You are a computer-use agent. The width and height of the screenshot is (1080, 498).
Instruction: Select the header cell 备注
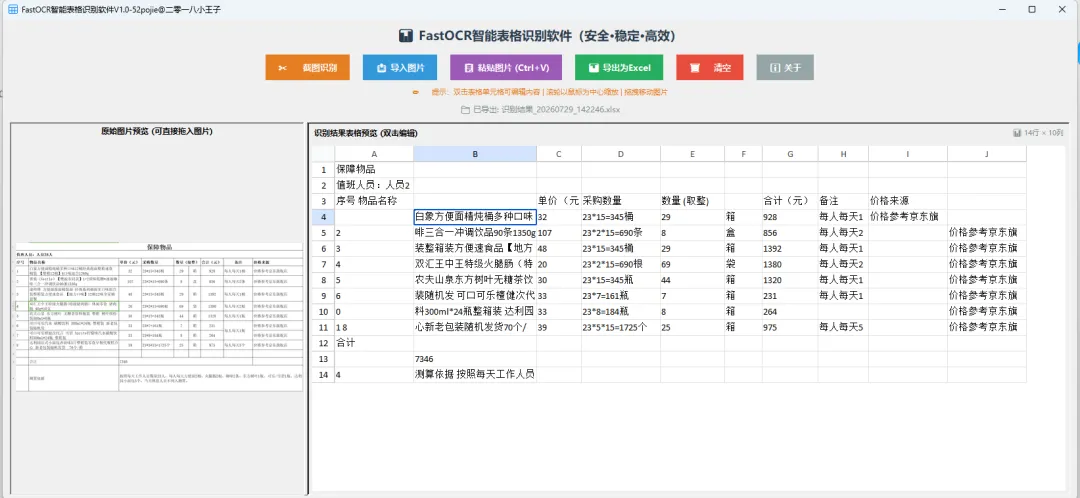tap(843, 201)
